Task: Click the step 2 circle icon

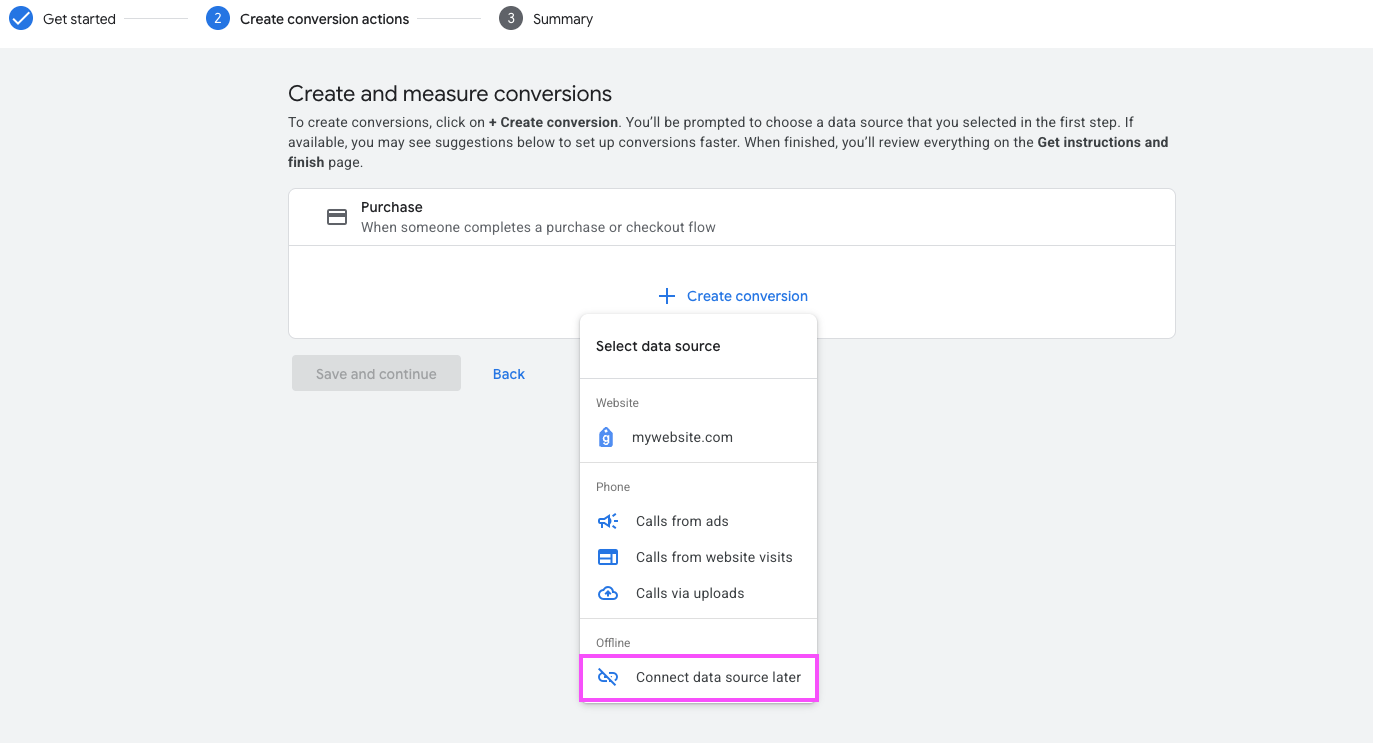Action: tap(218, 18)
